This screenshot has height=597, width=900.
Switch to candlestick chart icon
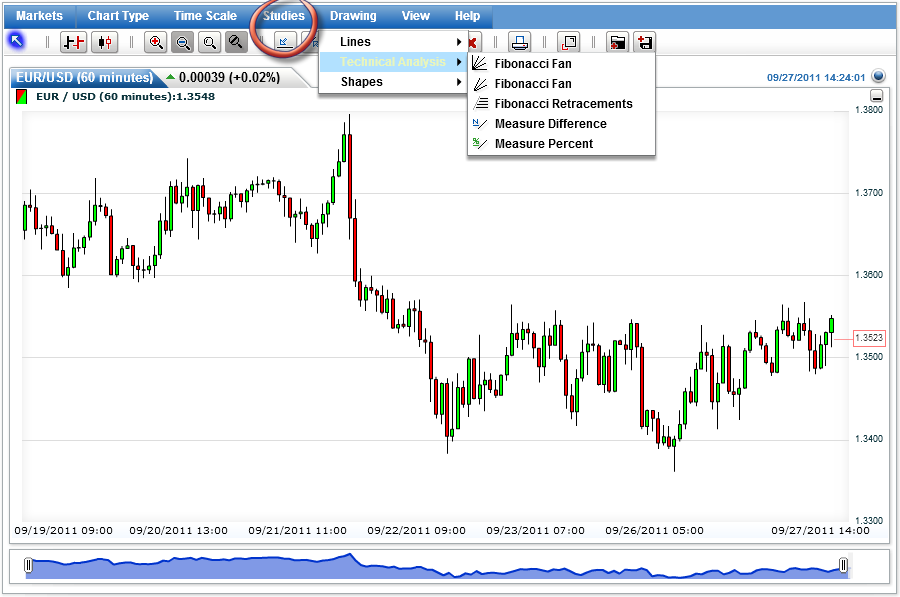[x=104, y=42]
